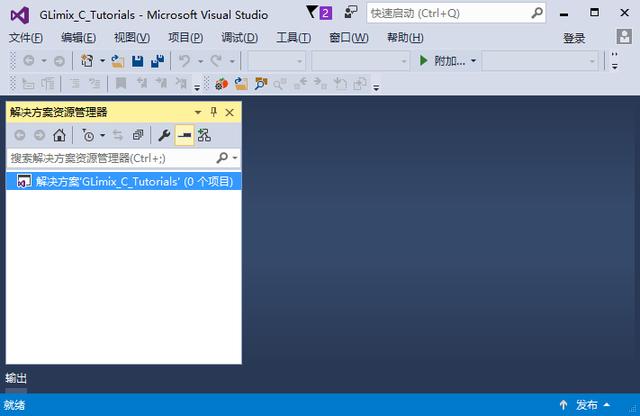Click the 登录 sign-in link

(574, 38)
